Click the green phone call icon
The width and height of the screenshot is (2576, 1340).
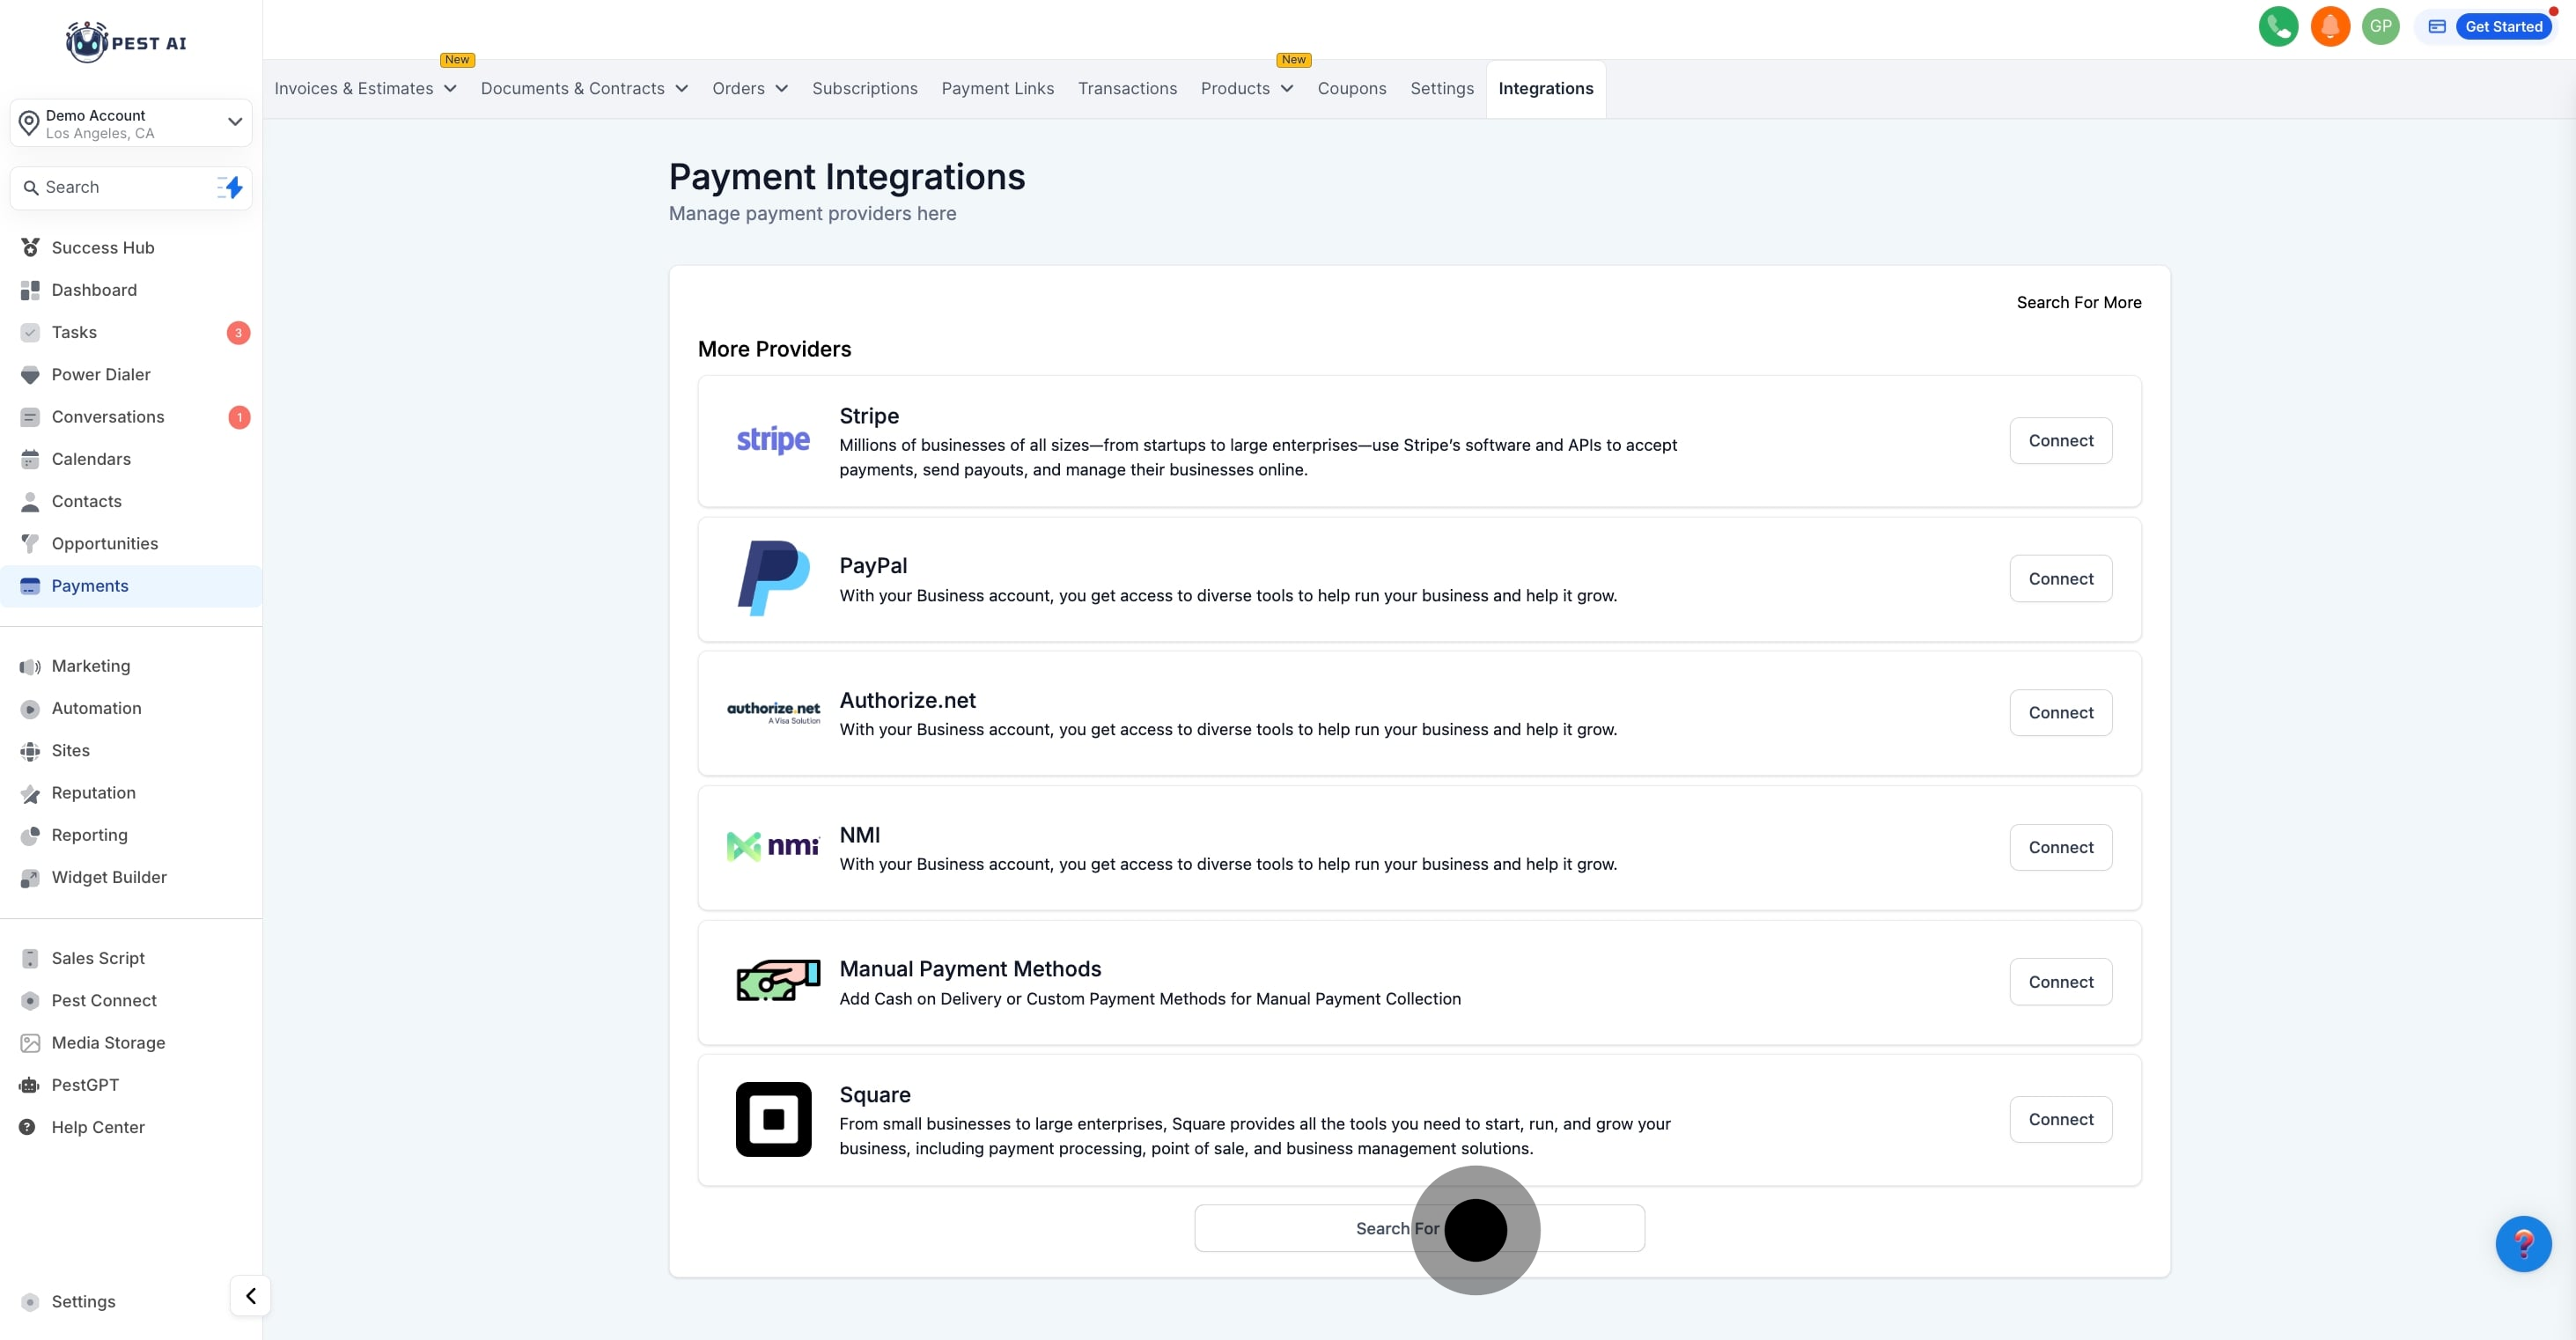(x=2278, y=27)
